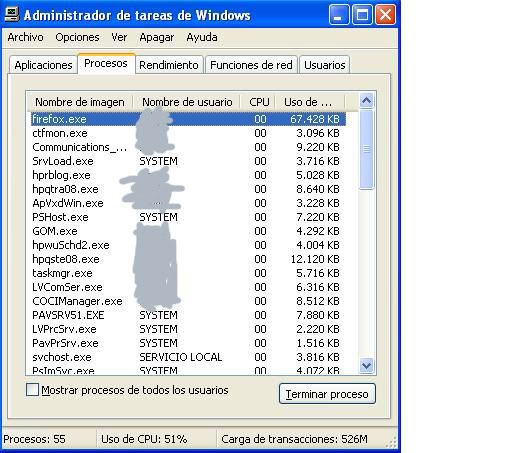Click the process list scrollbar thumb
The width and height of the screenshot is (512, 453).
[x=367, y=149]
